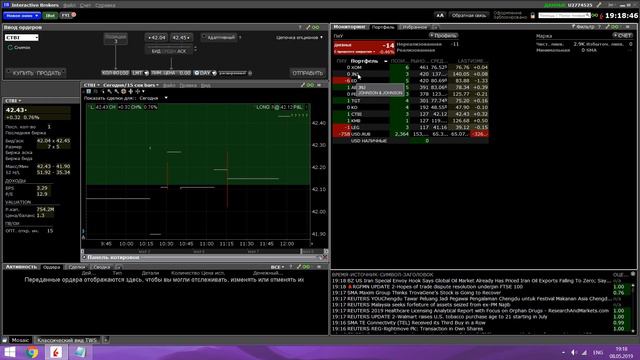
Task: Open the Trader Workstation taskbar icon
Action: [x=56, y=352]
